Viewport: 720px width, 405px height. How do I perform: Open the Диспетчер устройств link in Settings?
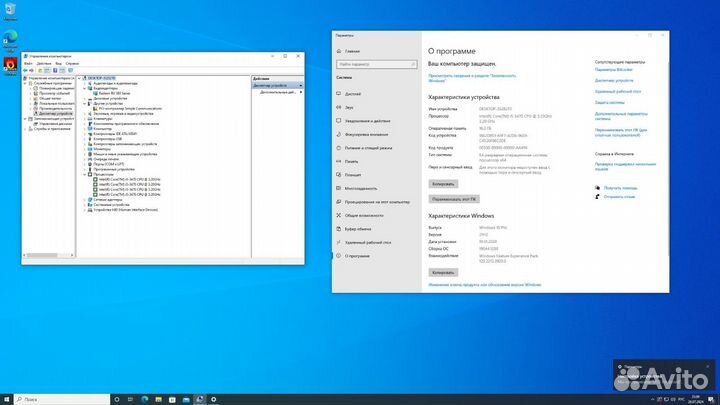[x=614, y=80]
